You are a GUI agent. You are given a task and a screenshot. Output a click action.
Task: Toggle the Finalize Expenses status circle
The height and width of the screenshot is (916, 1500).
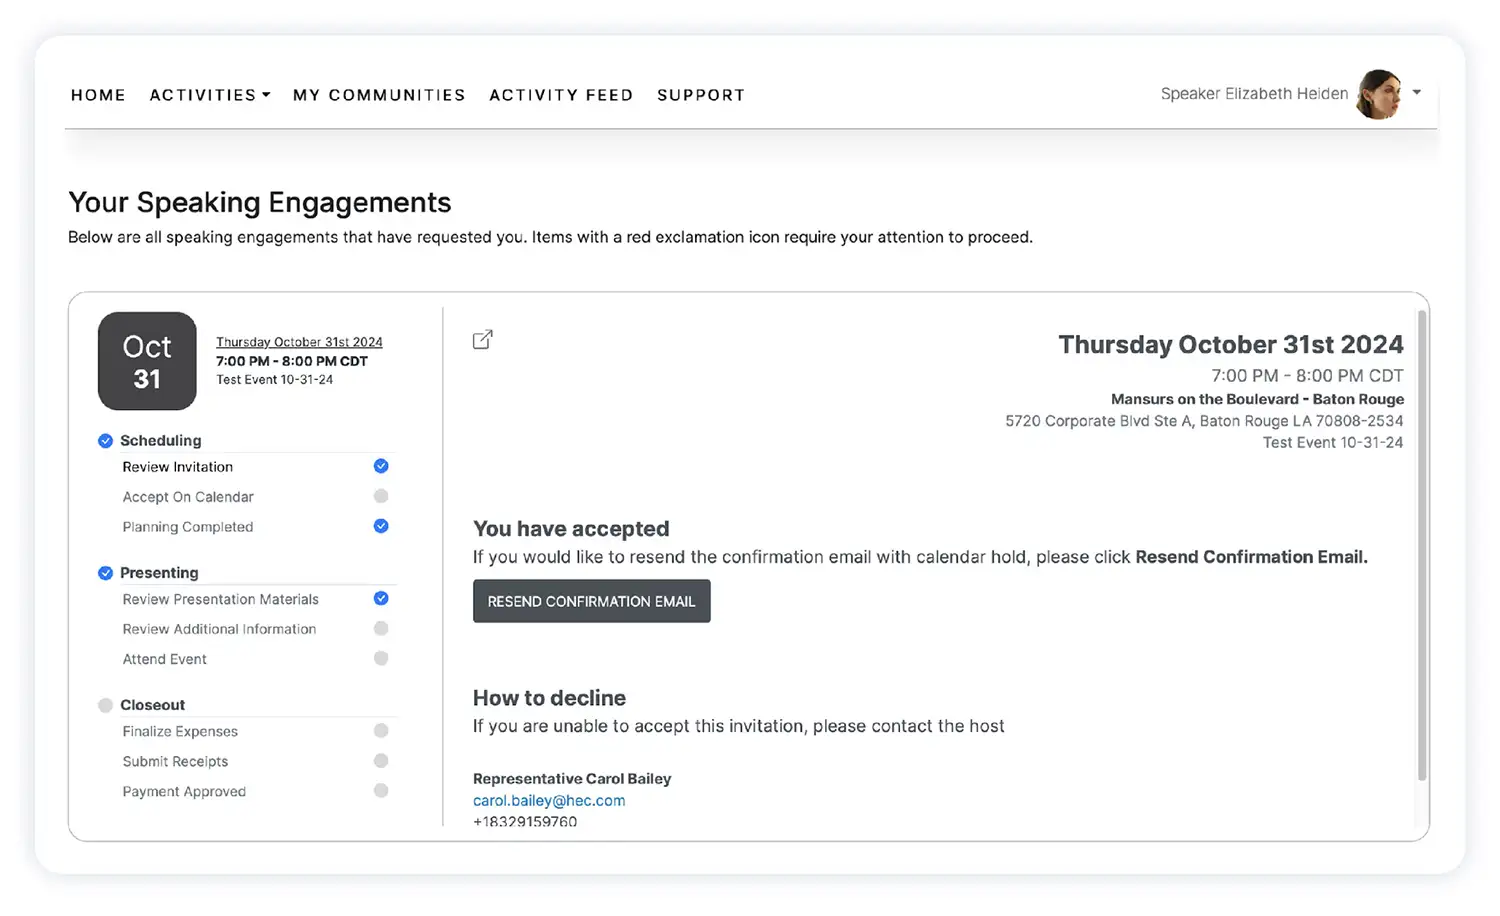(381, 731)
